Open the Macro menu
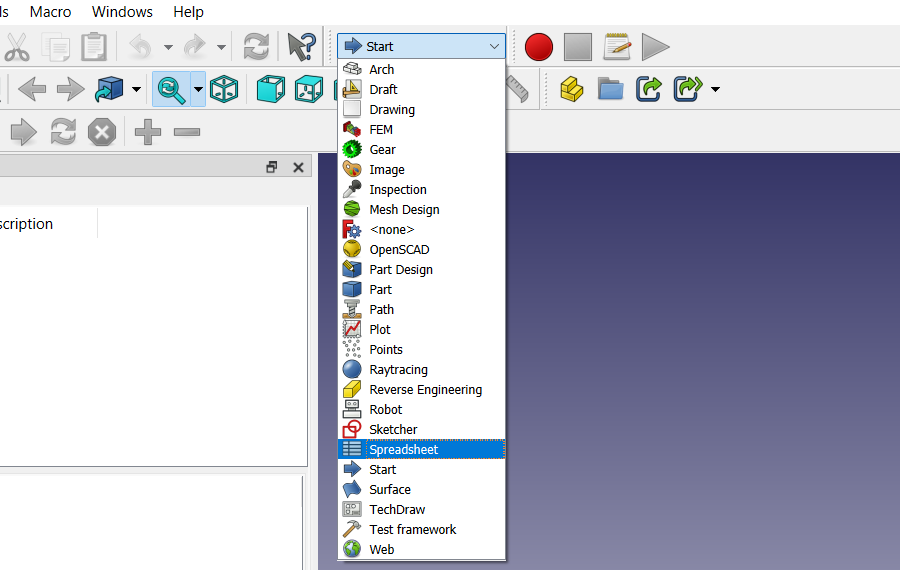The image size is (900, 570). click(x=51, y=12)
